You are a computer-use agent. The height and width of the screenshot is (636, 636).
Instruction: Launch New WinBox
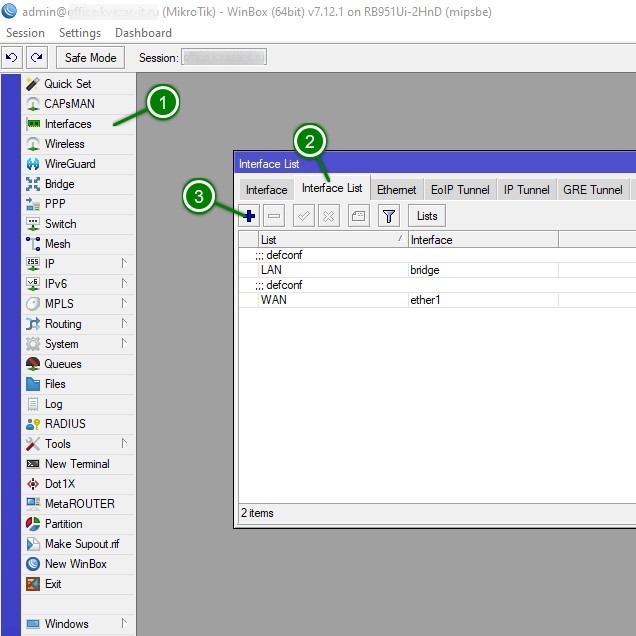(79, 564)
